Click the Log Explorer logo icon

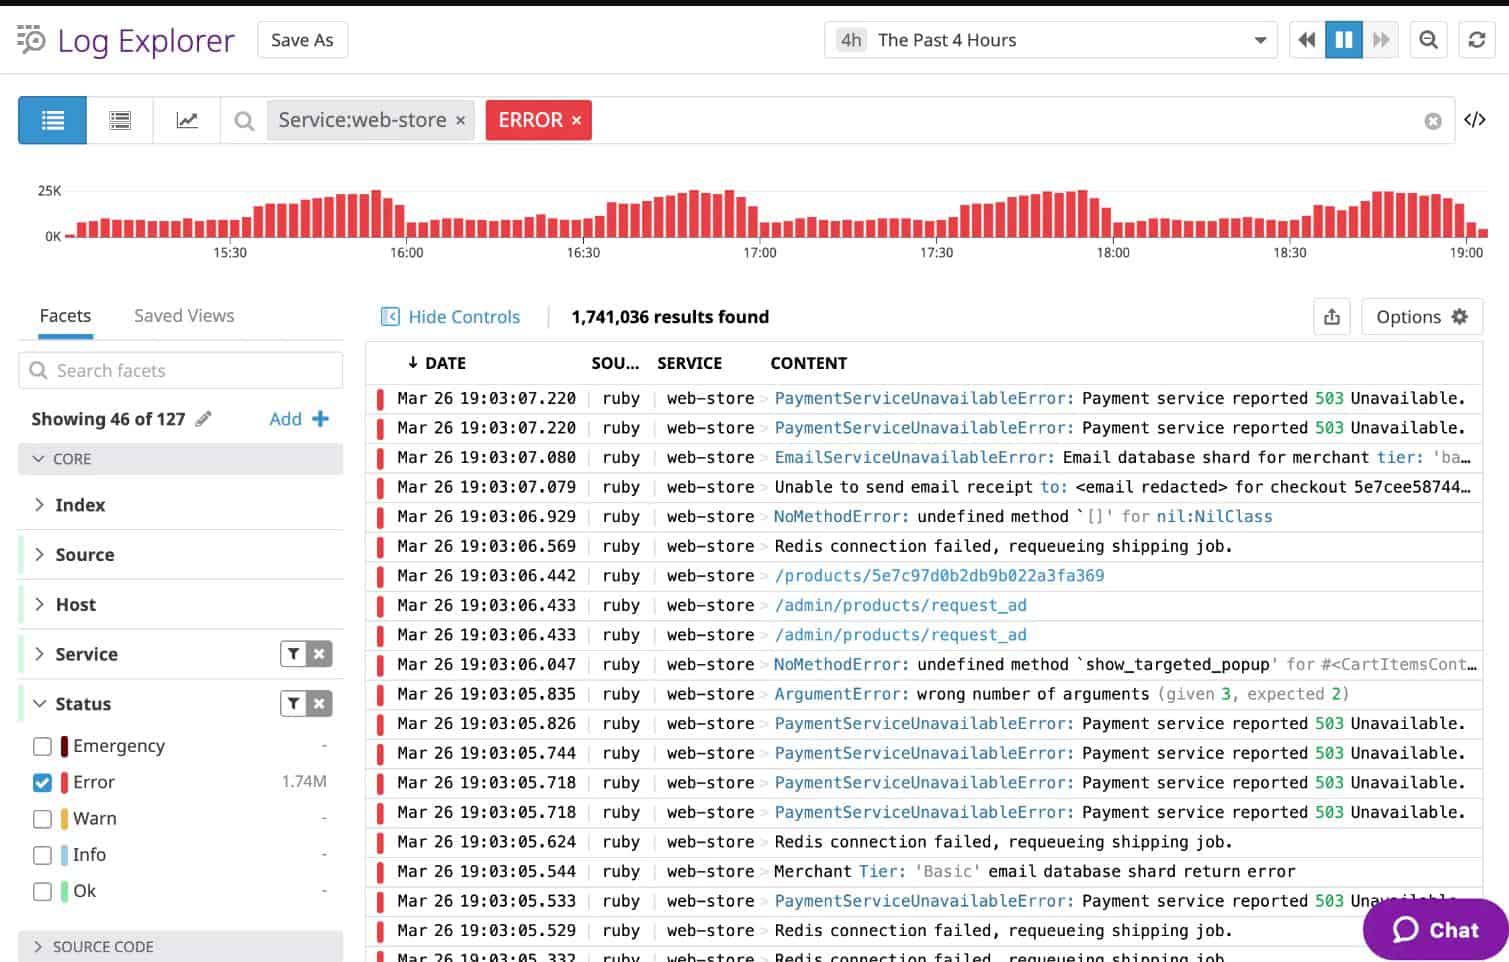[x=31, y=40]
